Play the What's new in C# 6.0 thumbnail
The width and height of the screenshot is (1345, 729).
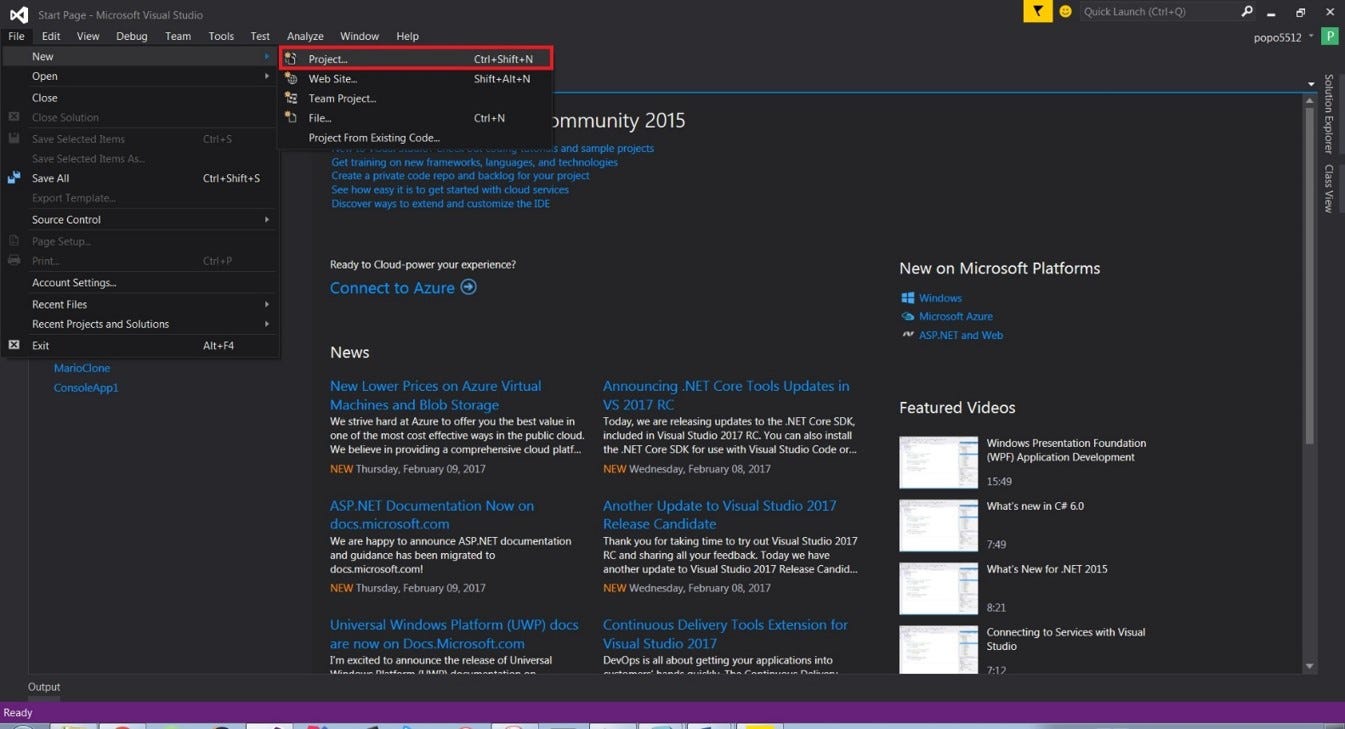pyautogui.click(x=938, y=525)
